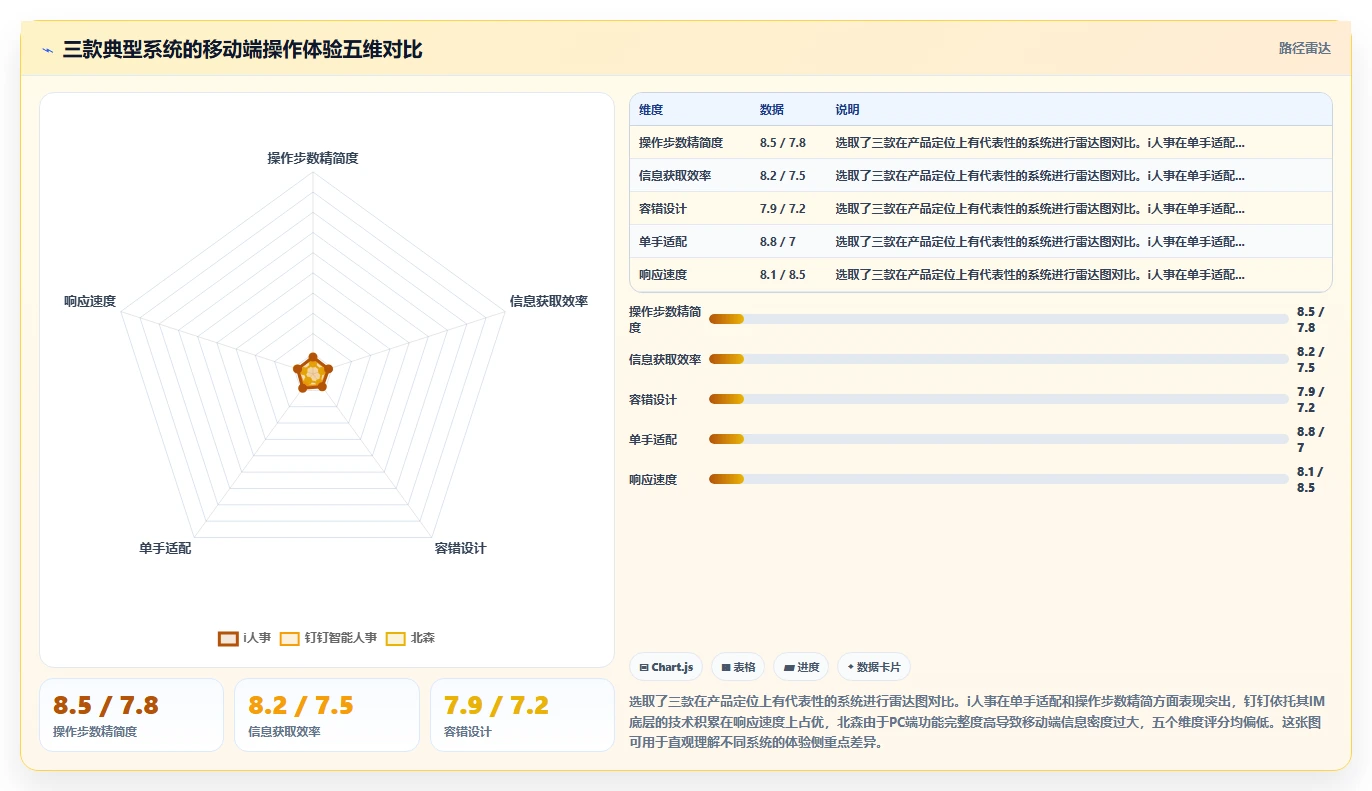Click the 8.1 / 8.5 value in table
Screen dimensions: 1372x791
tap(783, 275)
